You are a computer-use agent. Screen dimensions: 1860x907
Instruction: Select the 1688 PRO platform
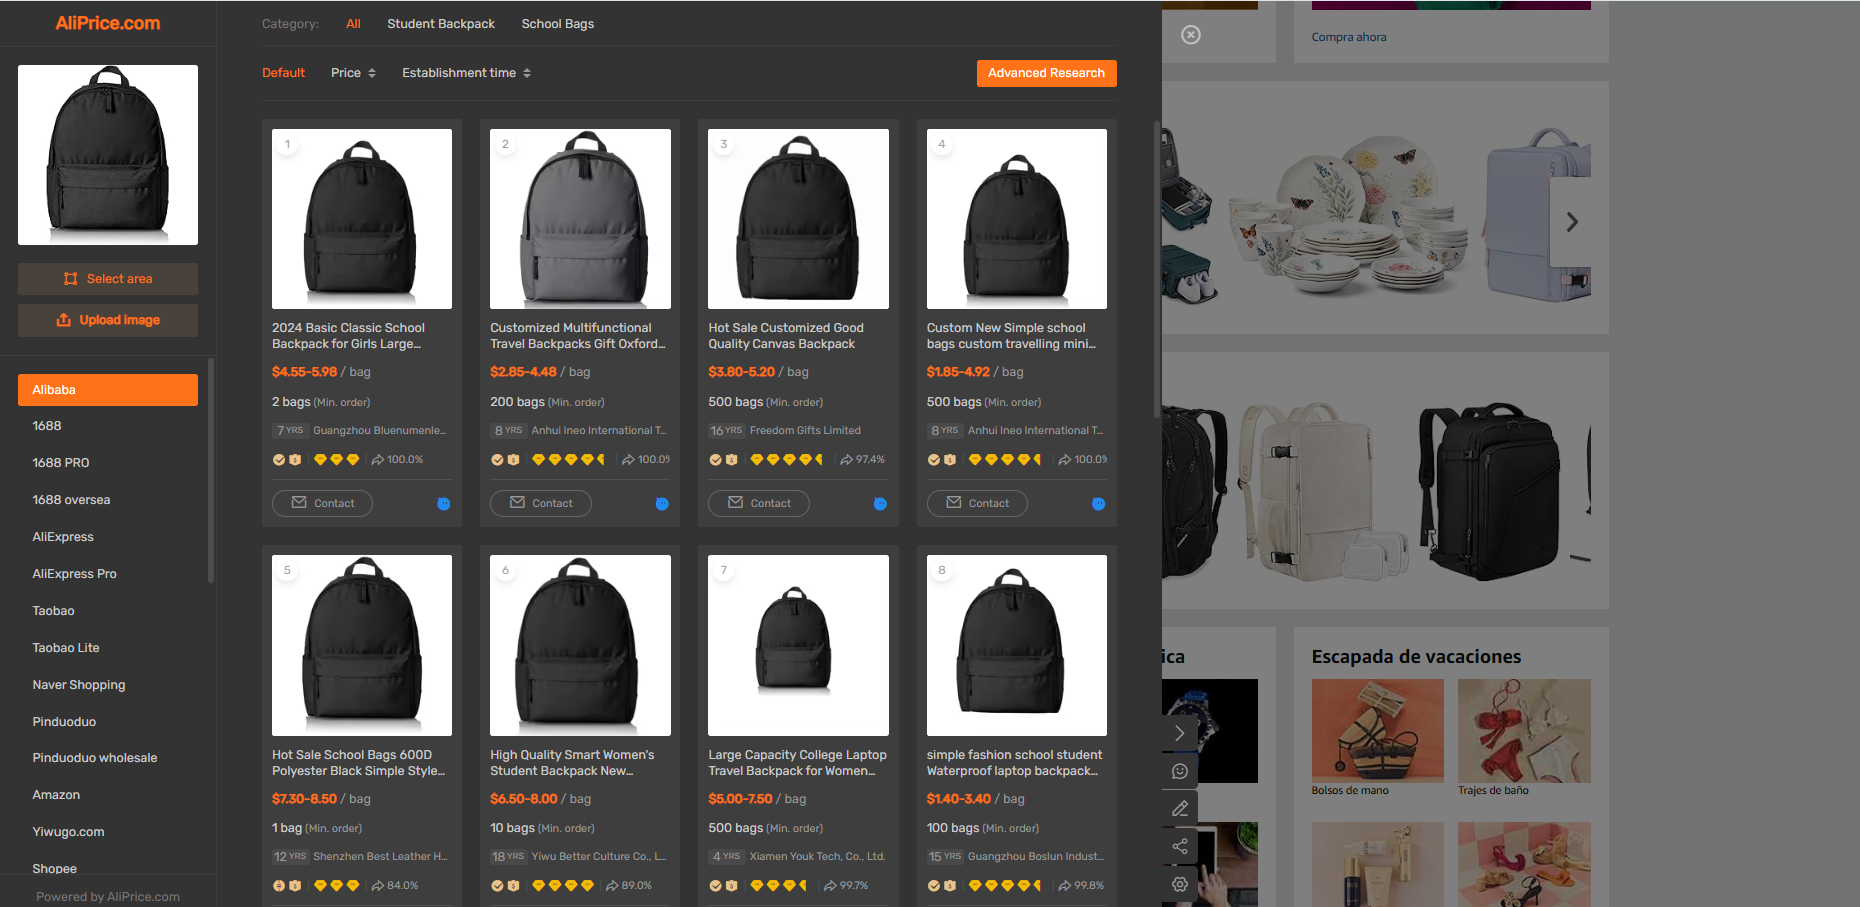click(61, 463)
